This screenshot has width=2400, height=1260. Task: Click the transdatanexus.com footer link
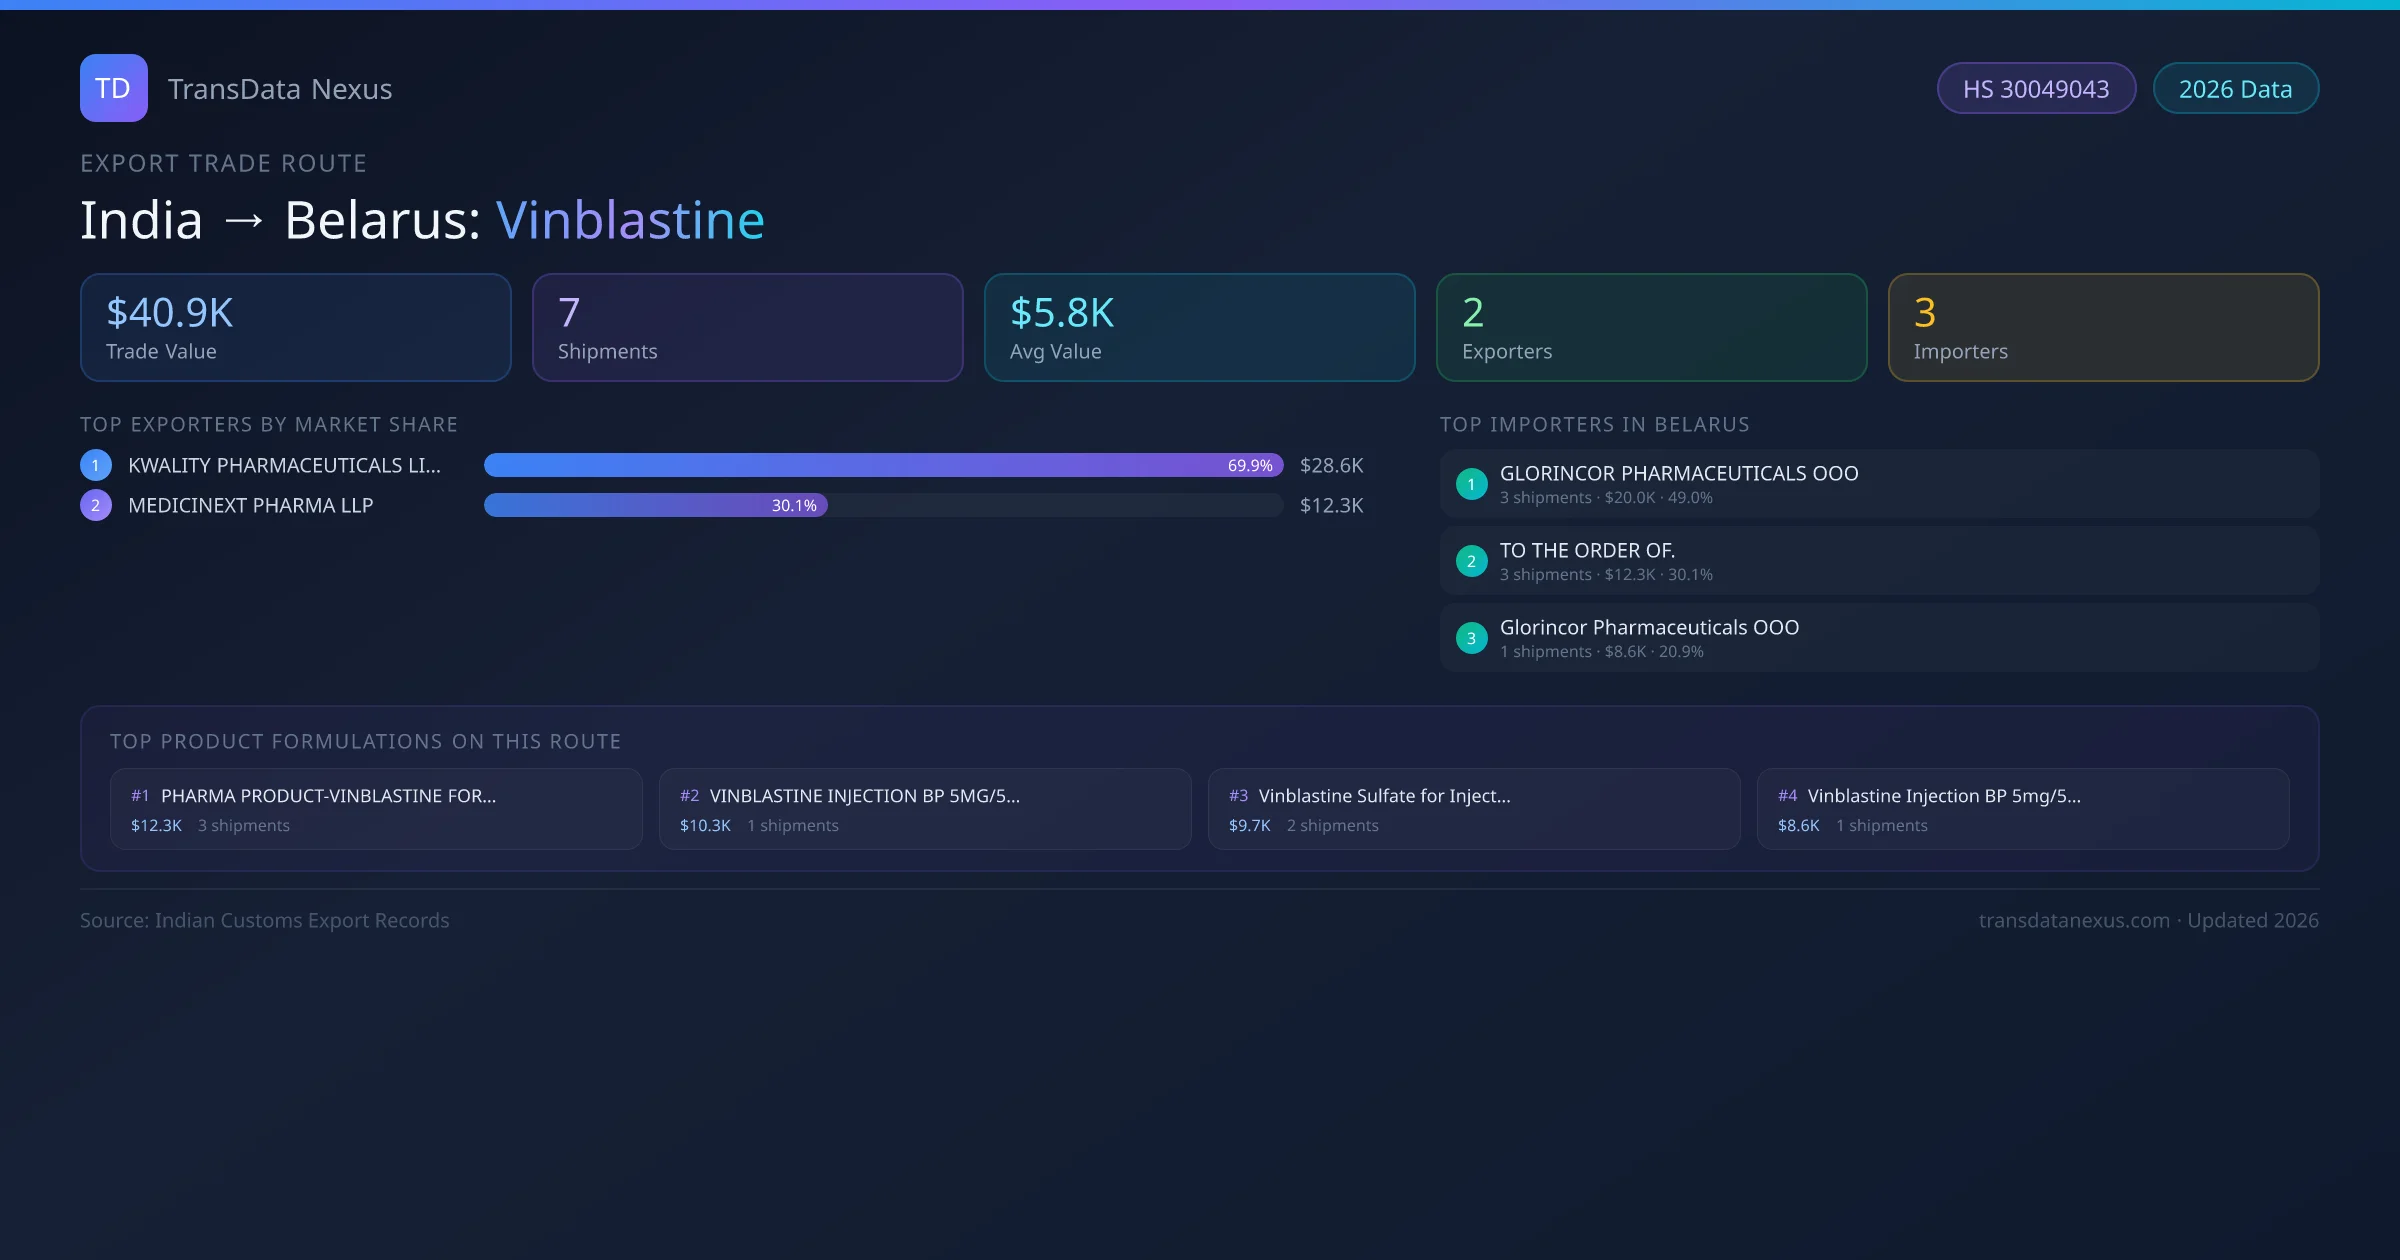coord(2074,920)
